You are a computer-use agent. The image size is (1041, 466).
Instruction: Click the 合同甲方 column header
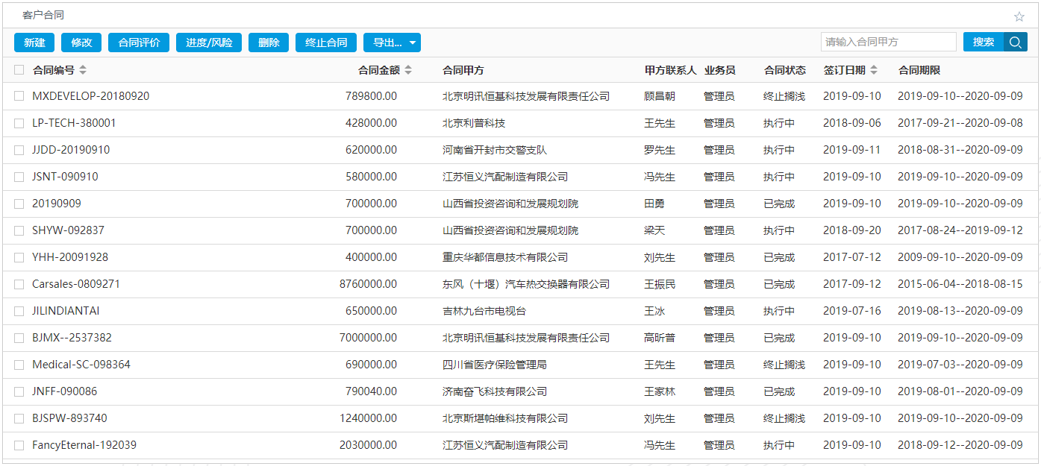point(463,70)
